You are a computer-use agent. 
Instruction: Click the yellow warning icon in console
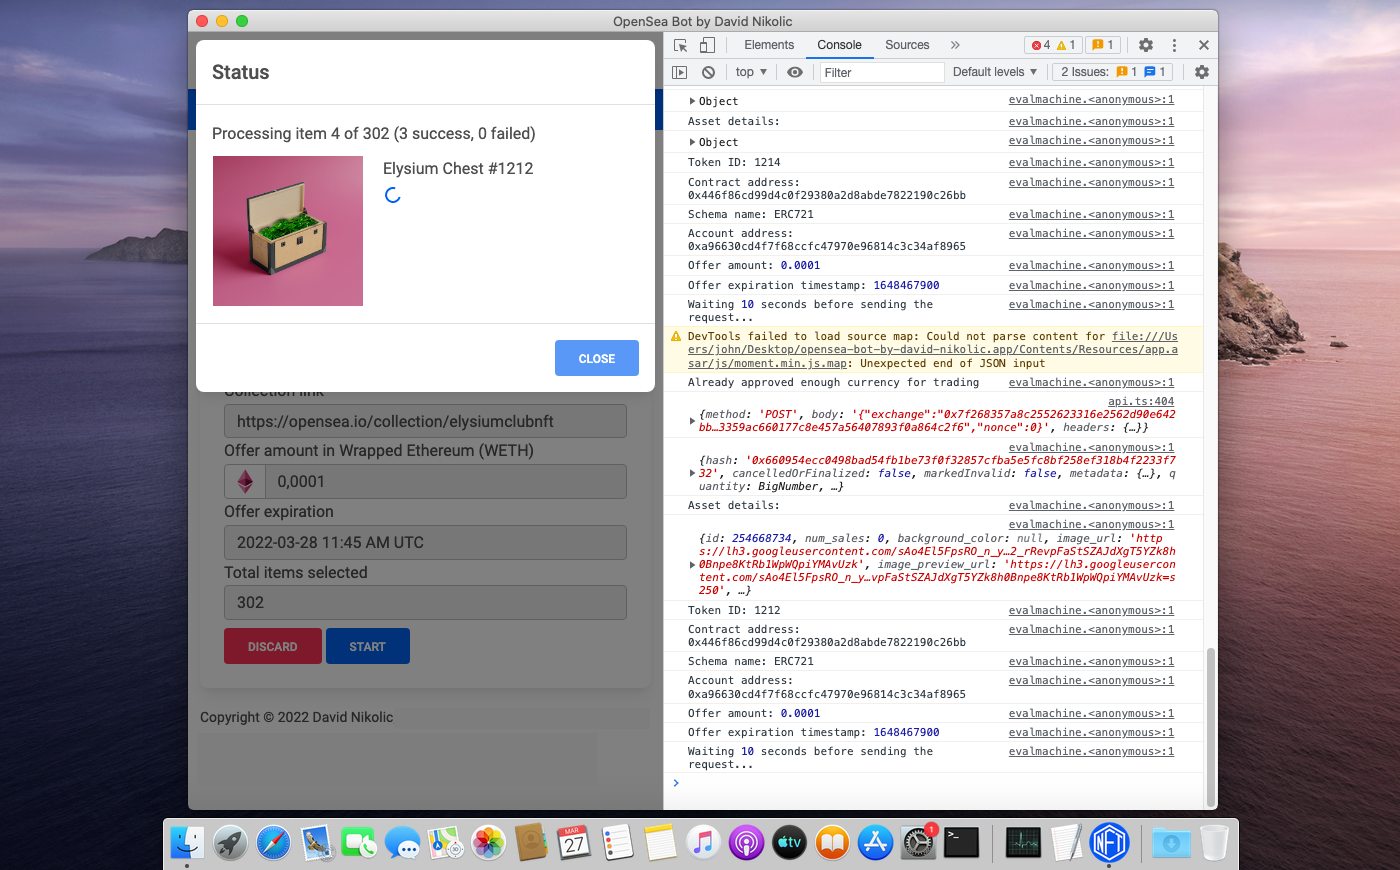676,337
